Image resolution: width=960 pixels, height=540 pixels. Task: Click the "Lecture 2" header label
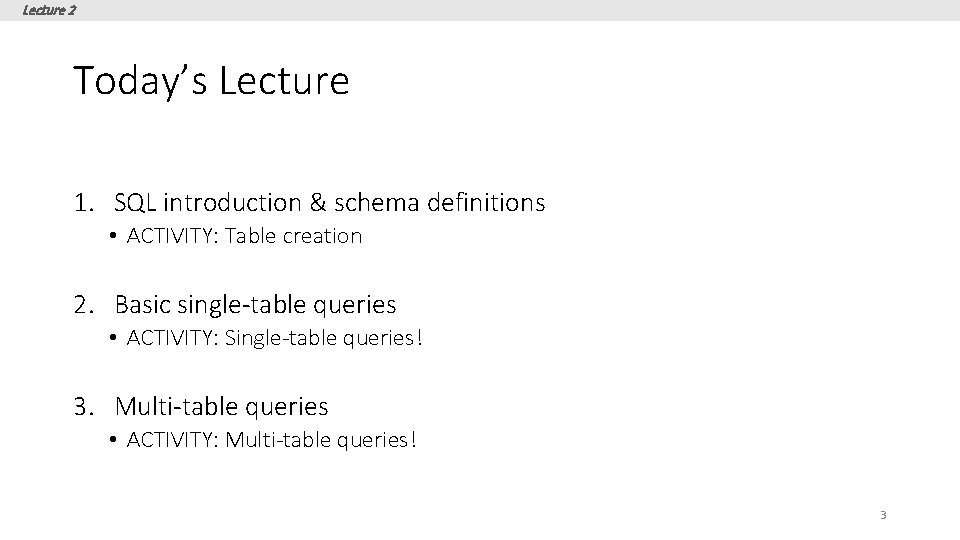[48, 10]
